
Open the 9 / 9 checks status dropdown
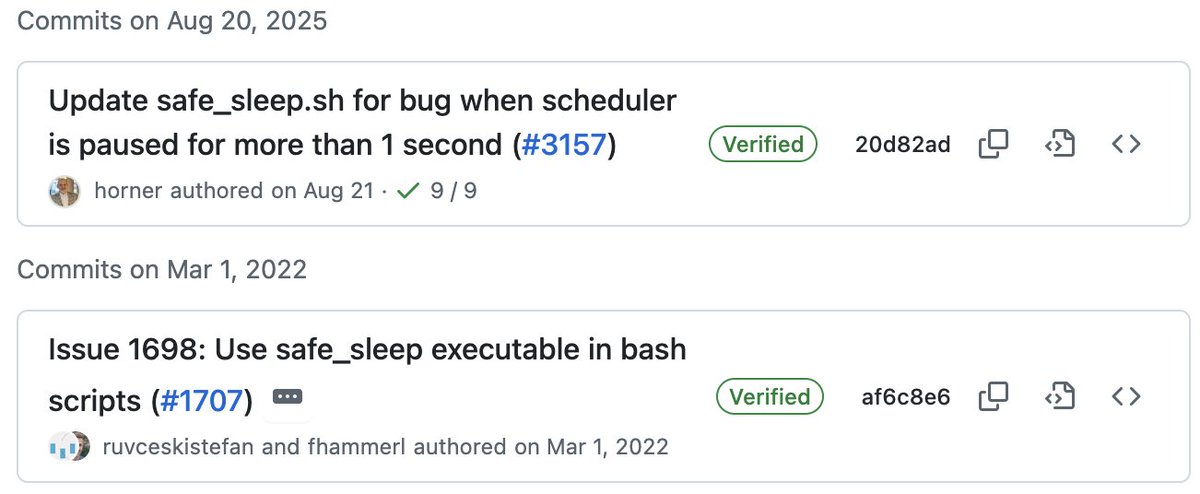[437, 190]
